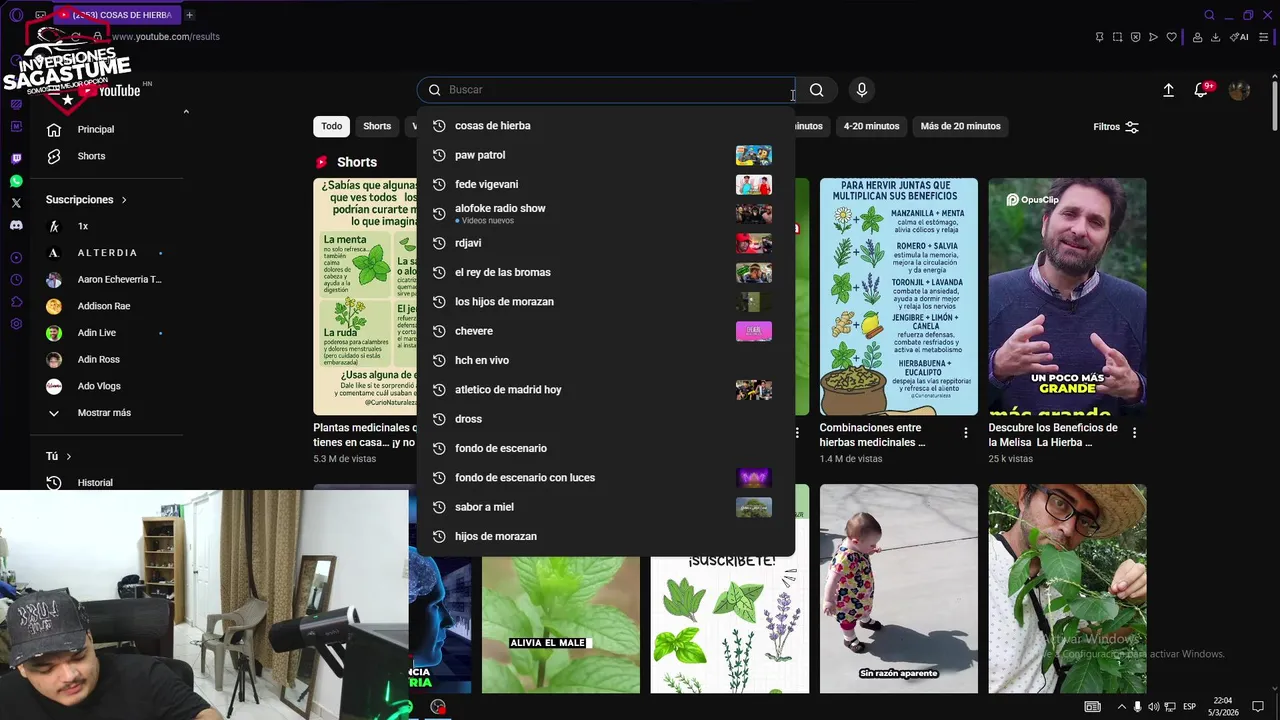The height and width of the screenshot is (720, 1280).
Task: Open the Opera sidebar player icon
Action: coord(16,258)
